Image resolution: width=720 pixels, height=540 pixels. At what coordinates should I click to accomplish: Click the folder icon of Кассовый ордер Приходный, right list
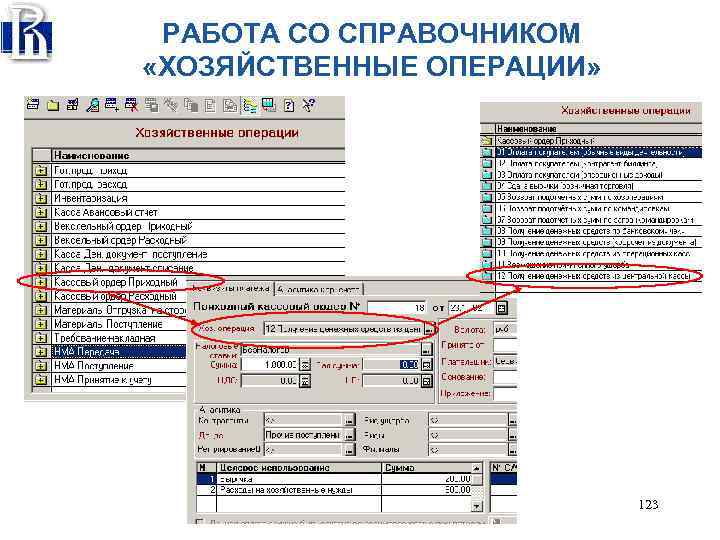coord(487,141)
